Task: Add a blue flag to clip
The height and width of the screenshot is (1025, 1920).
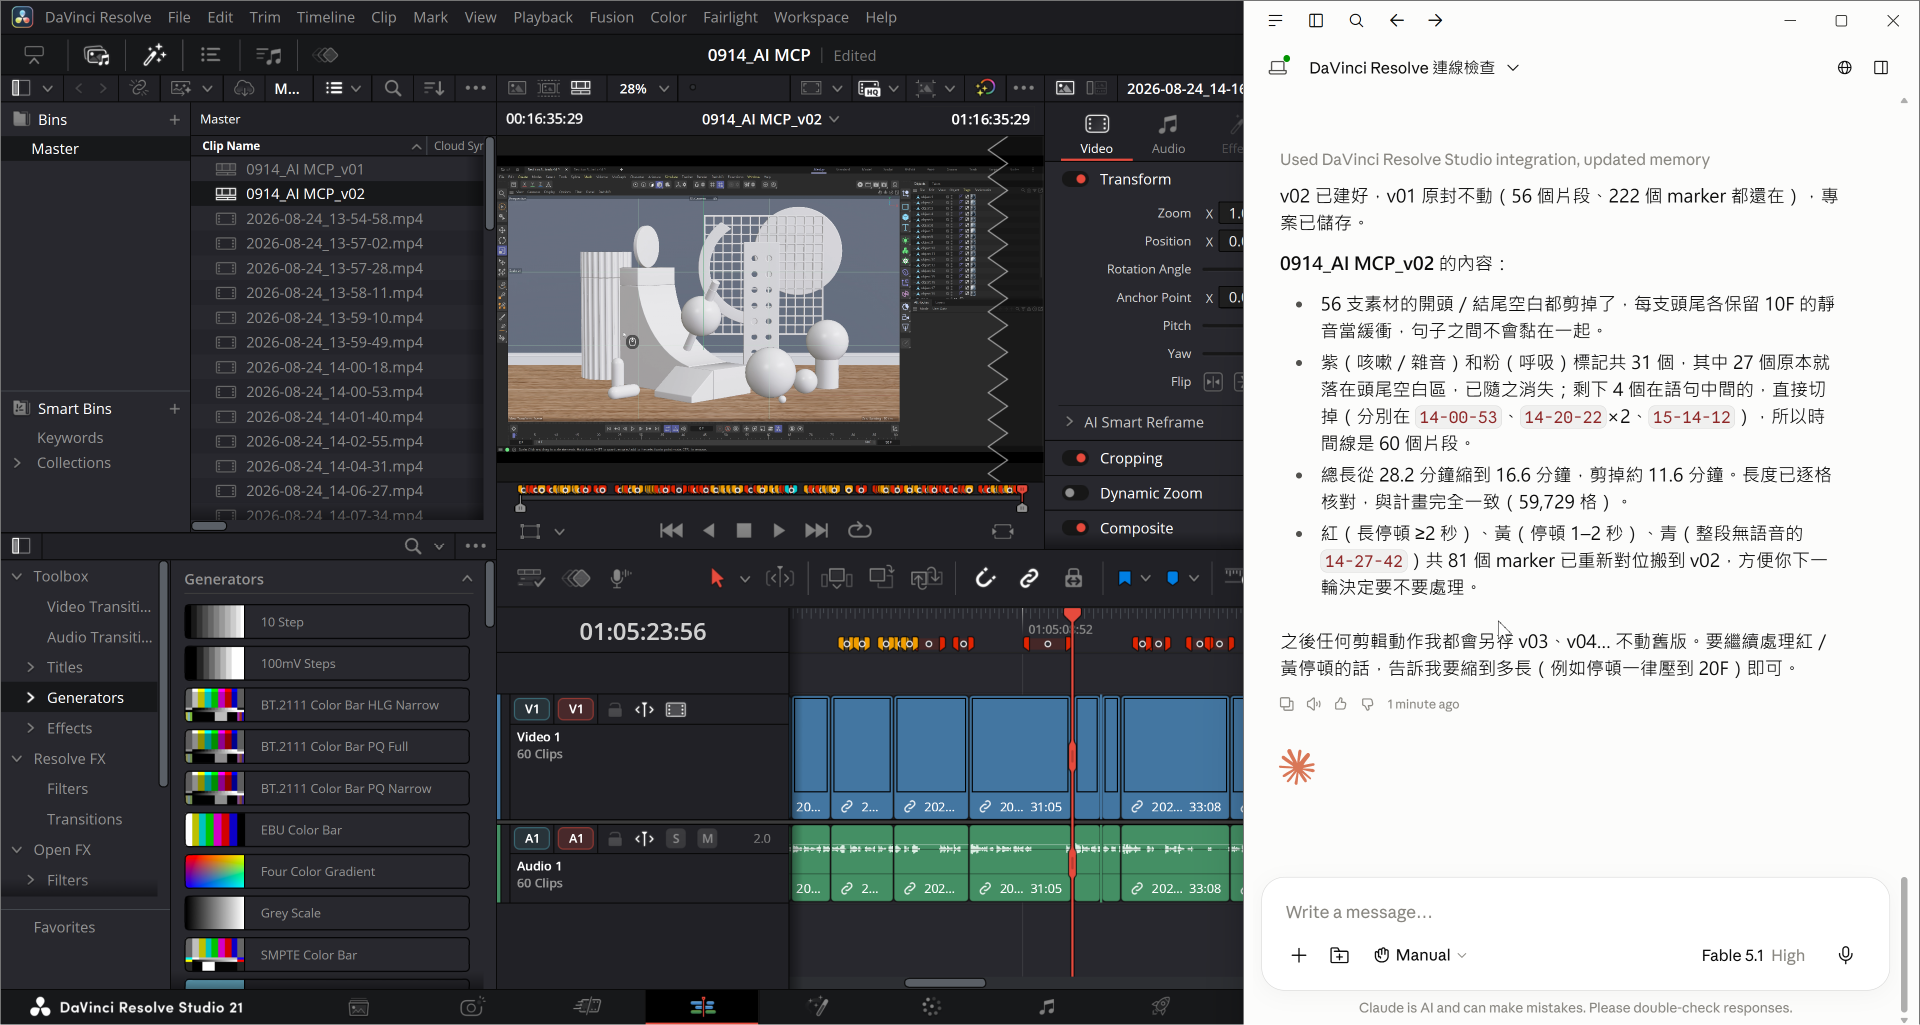Action: click(1124, 578)
